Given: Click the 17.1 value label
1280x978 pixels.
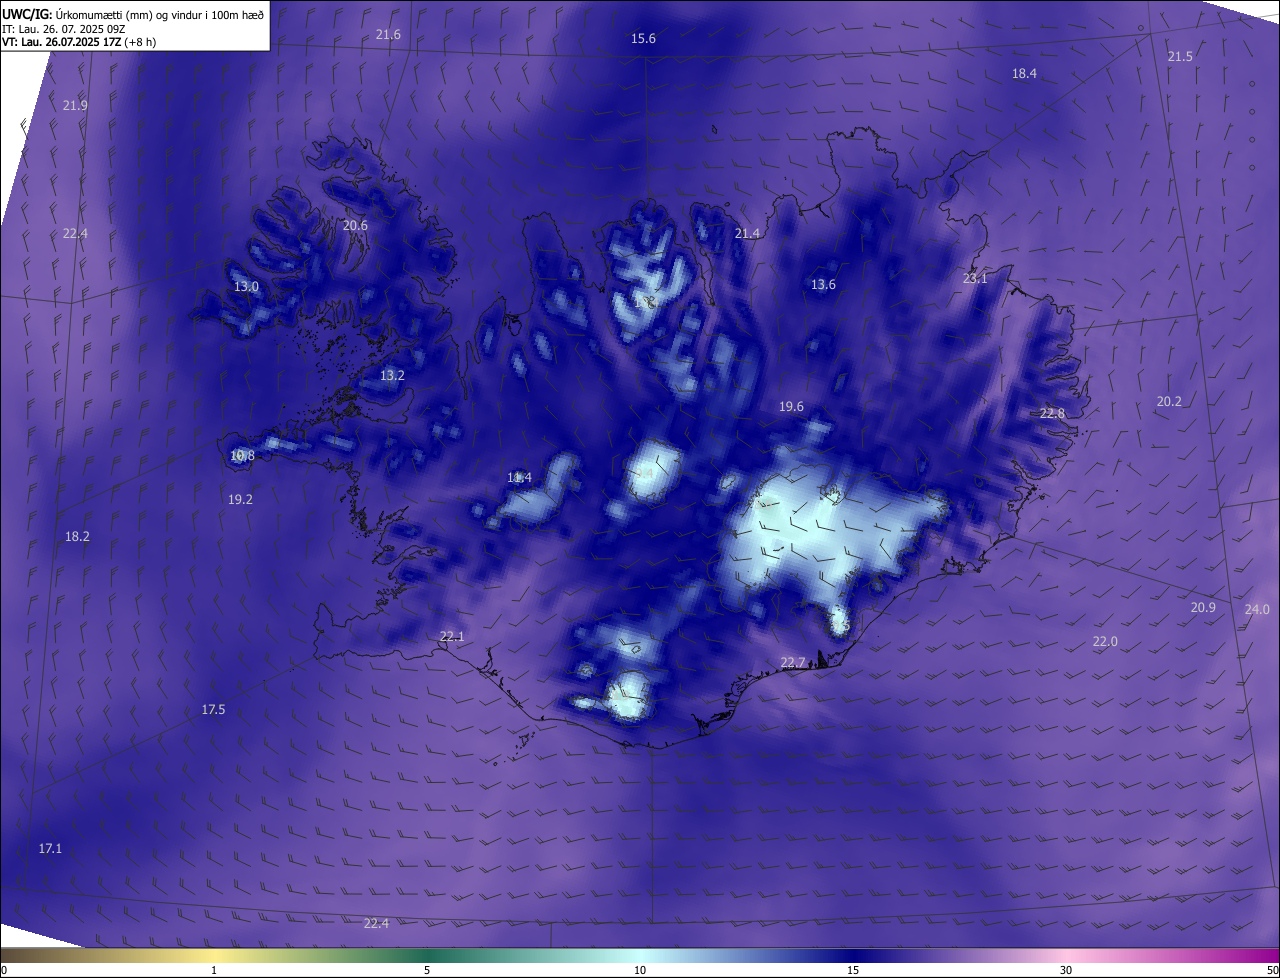Looking at the screenshot, I should (50, 848).
